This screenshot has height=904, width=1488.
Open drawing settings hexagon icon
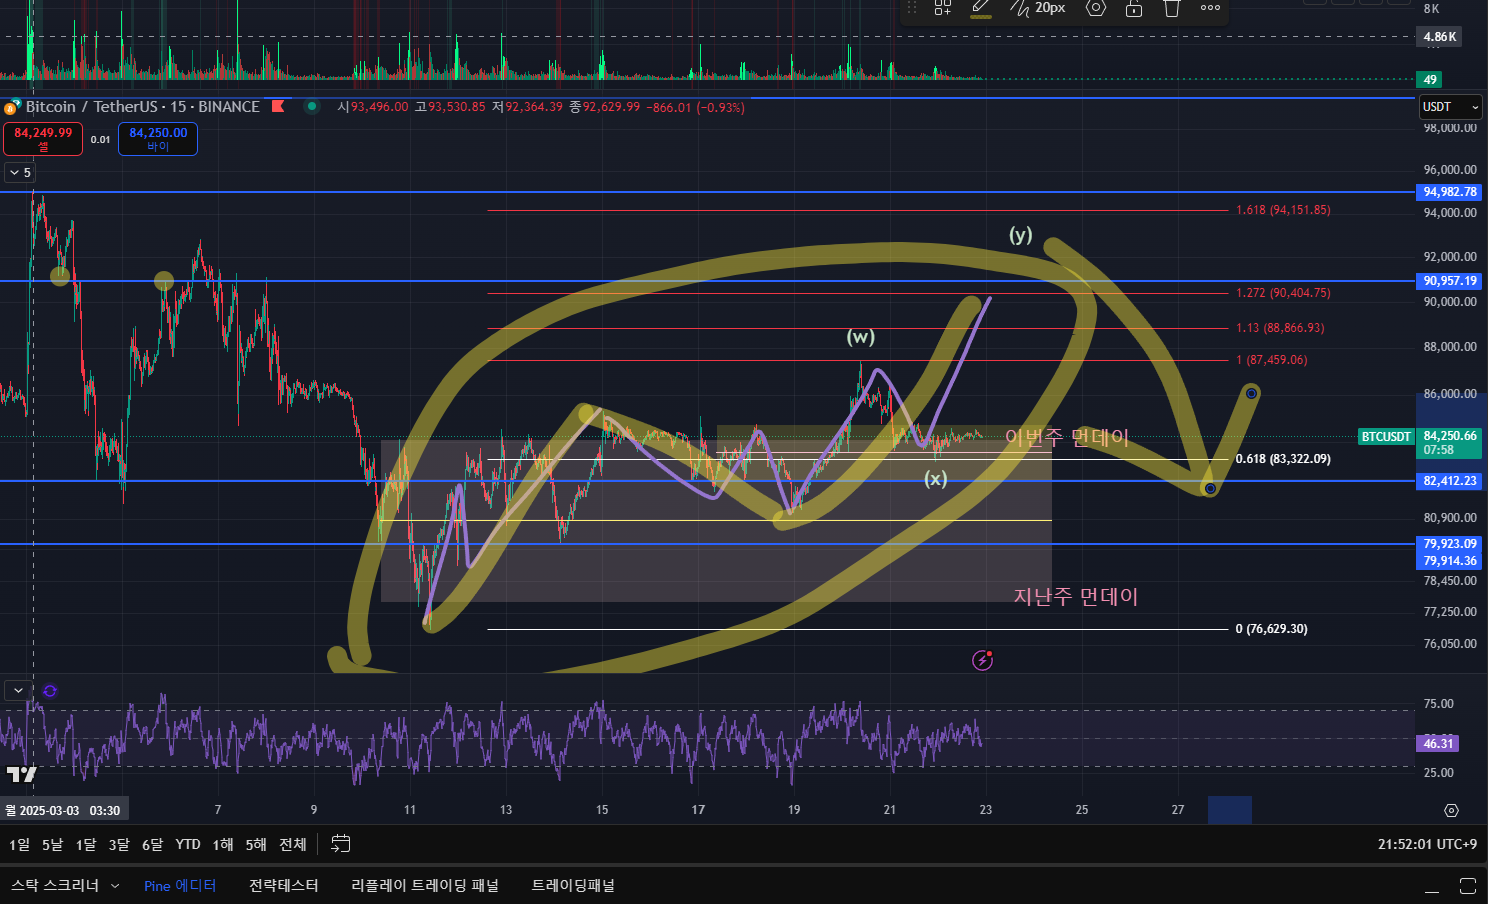point(1096,8)
